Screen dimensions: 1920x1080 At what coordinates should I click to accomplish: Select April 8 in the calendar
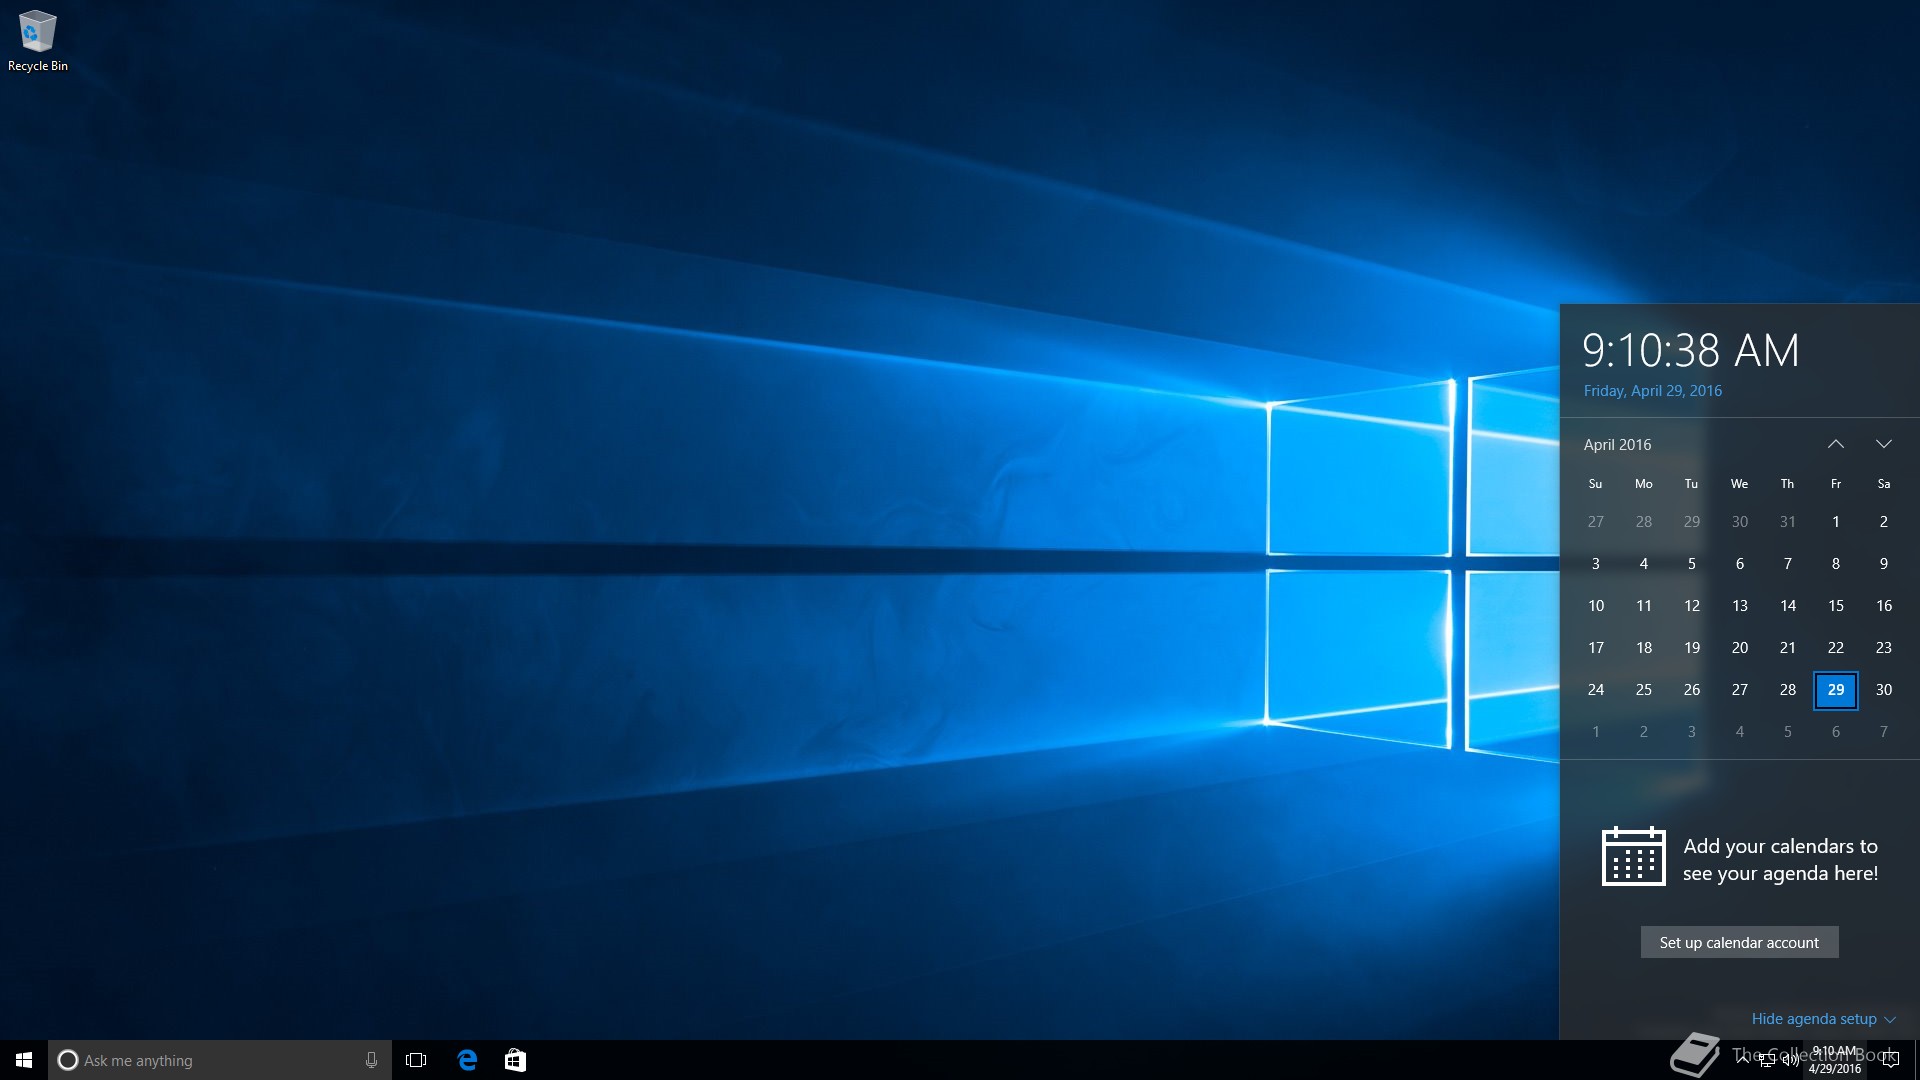pos(1836,564)
